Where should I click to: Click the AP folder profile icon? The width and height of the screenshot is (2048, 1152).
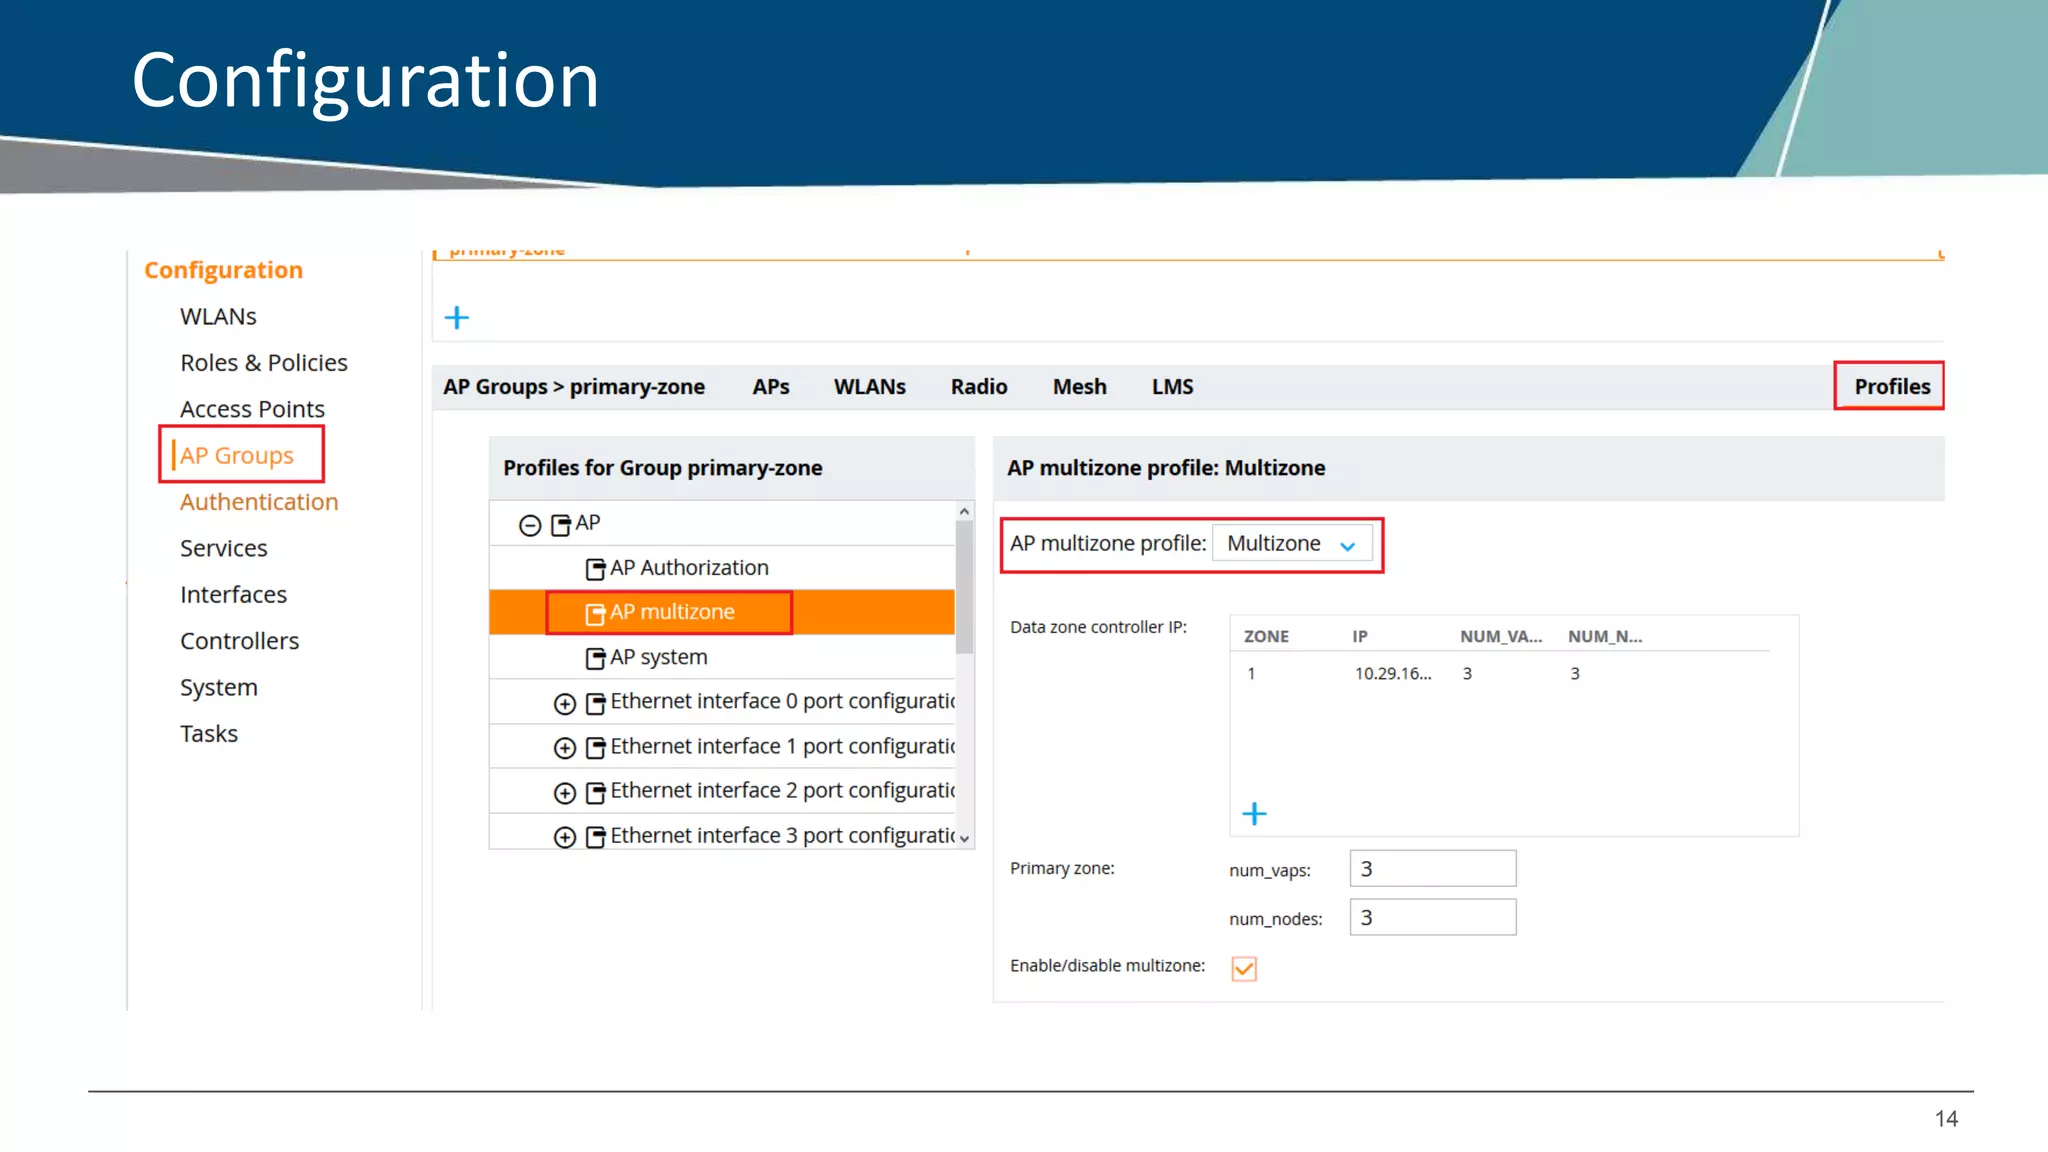pos(561,524)
